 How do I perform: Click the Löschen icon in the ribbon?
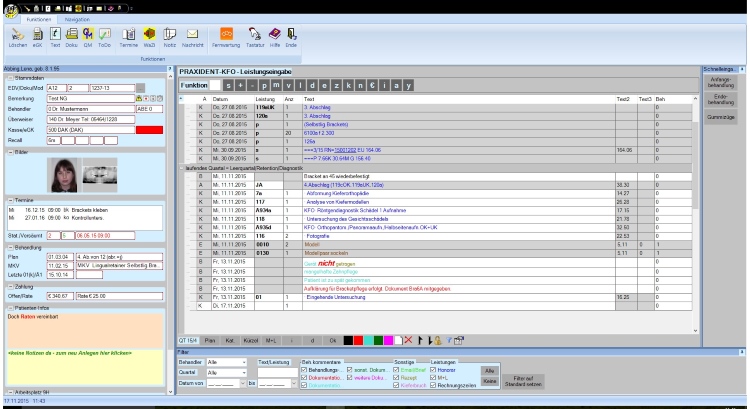pos(15,37)
